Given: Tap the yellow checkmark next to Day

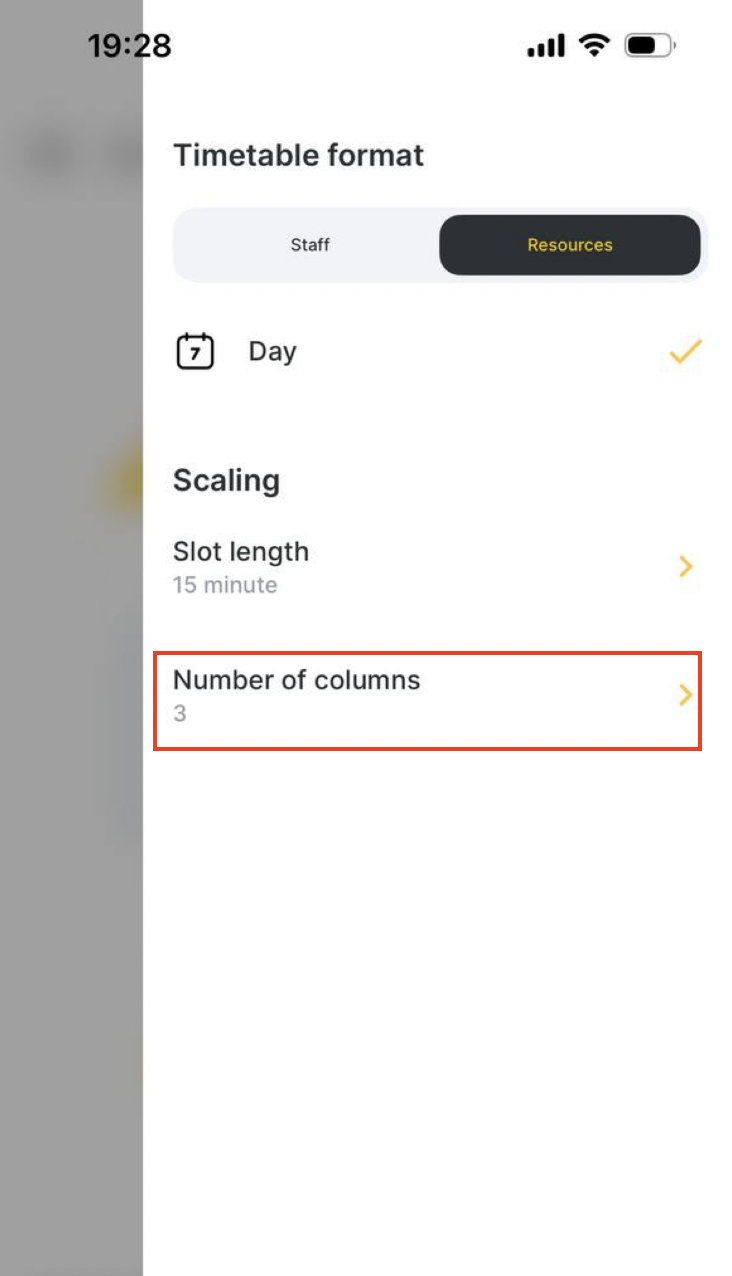Looking at the screenshot, I should pos(686,352).
